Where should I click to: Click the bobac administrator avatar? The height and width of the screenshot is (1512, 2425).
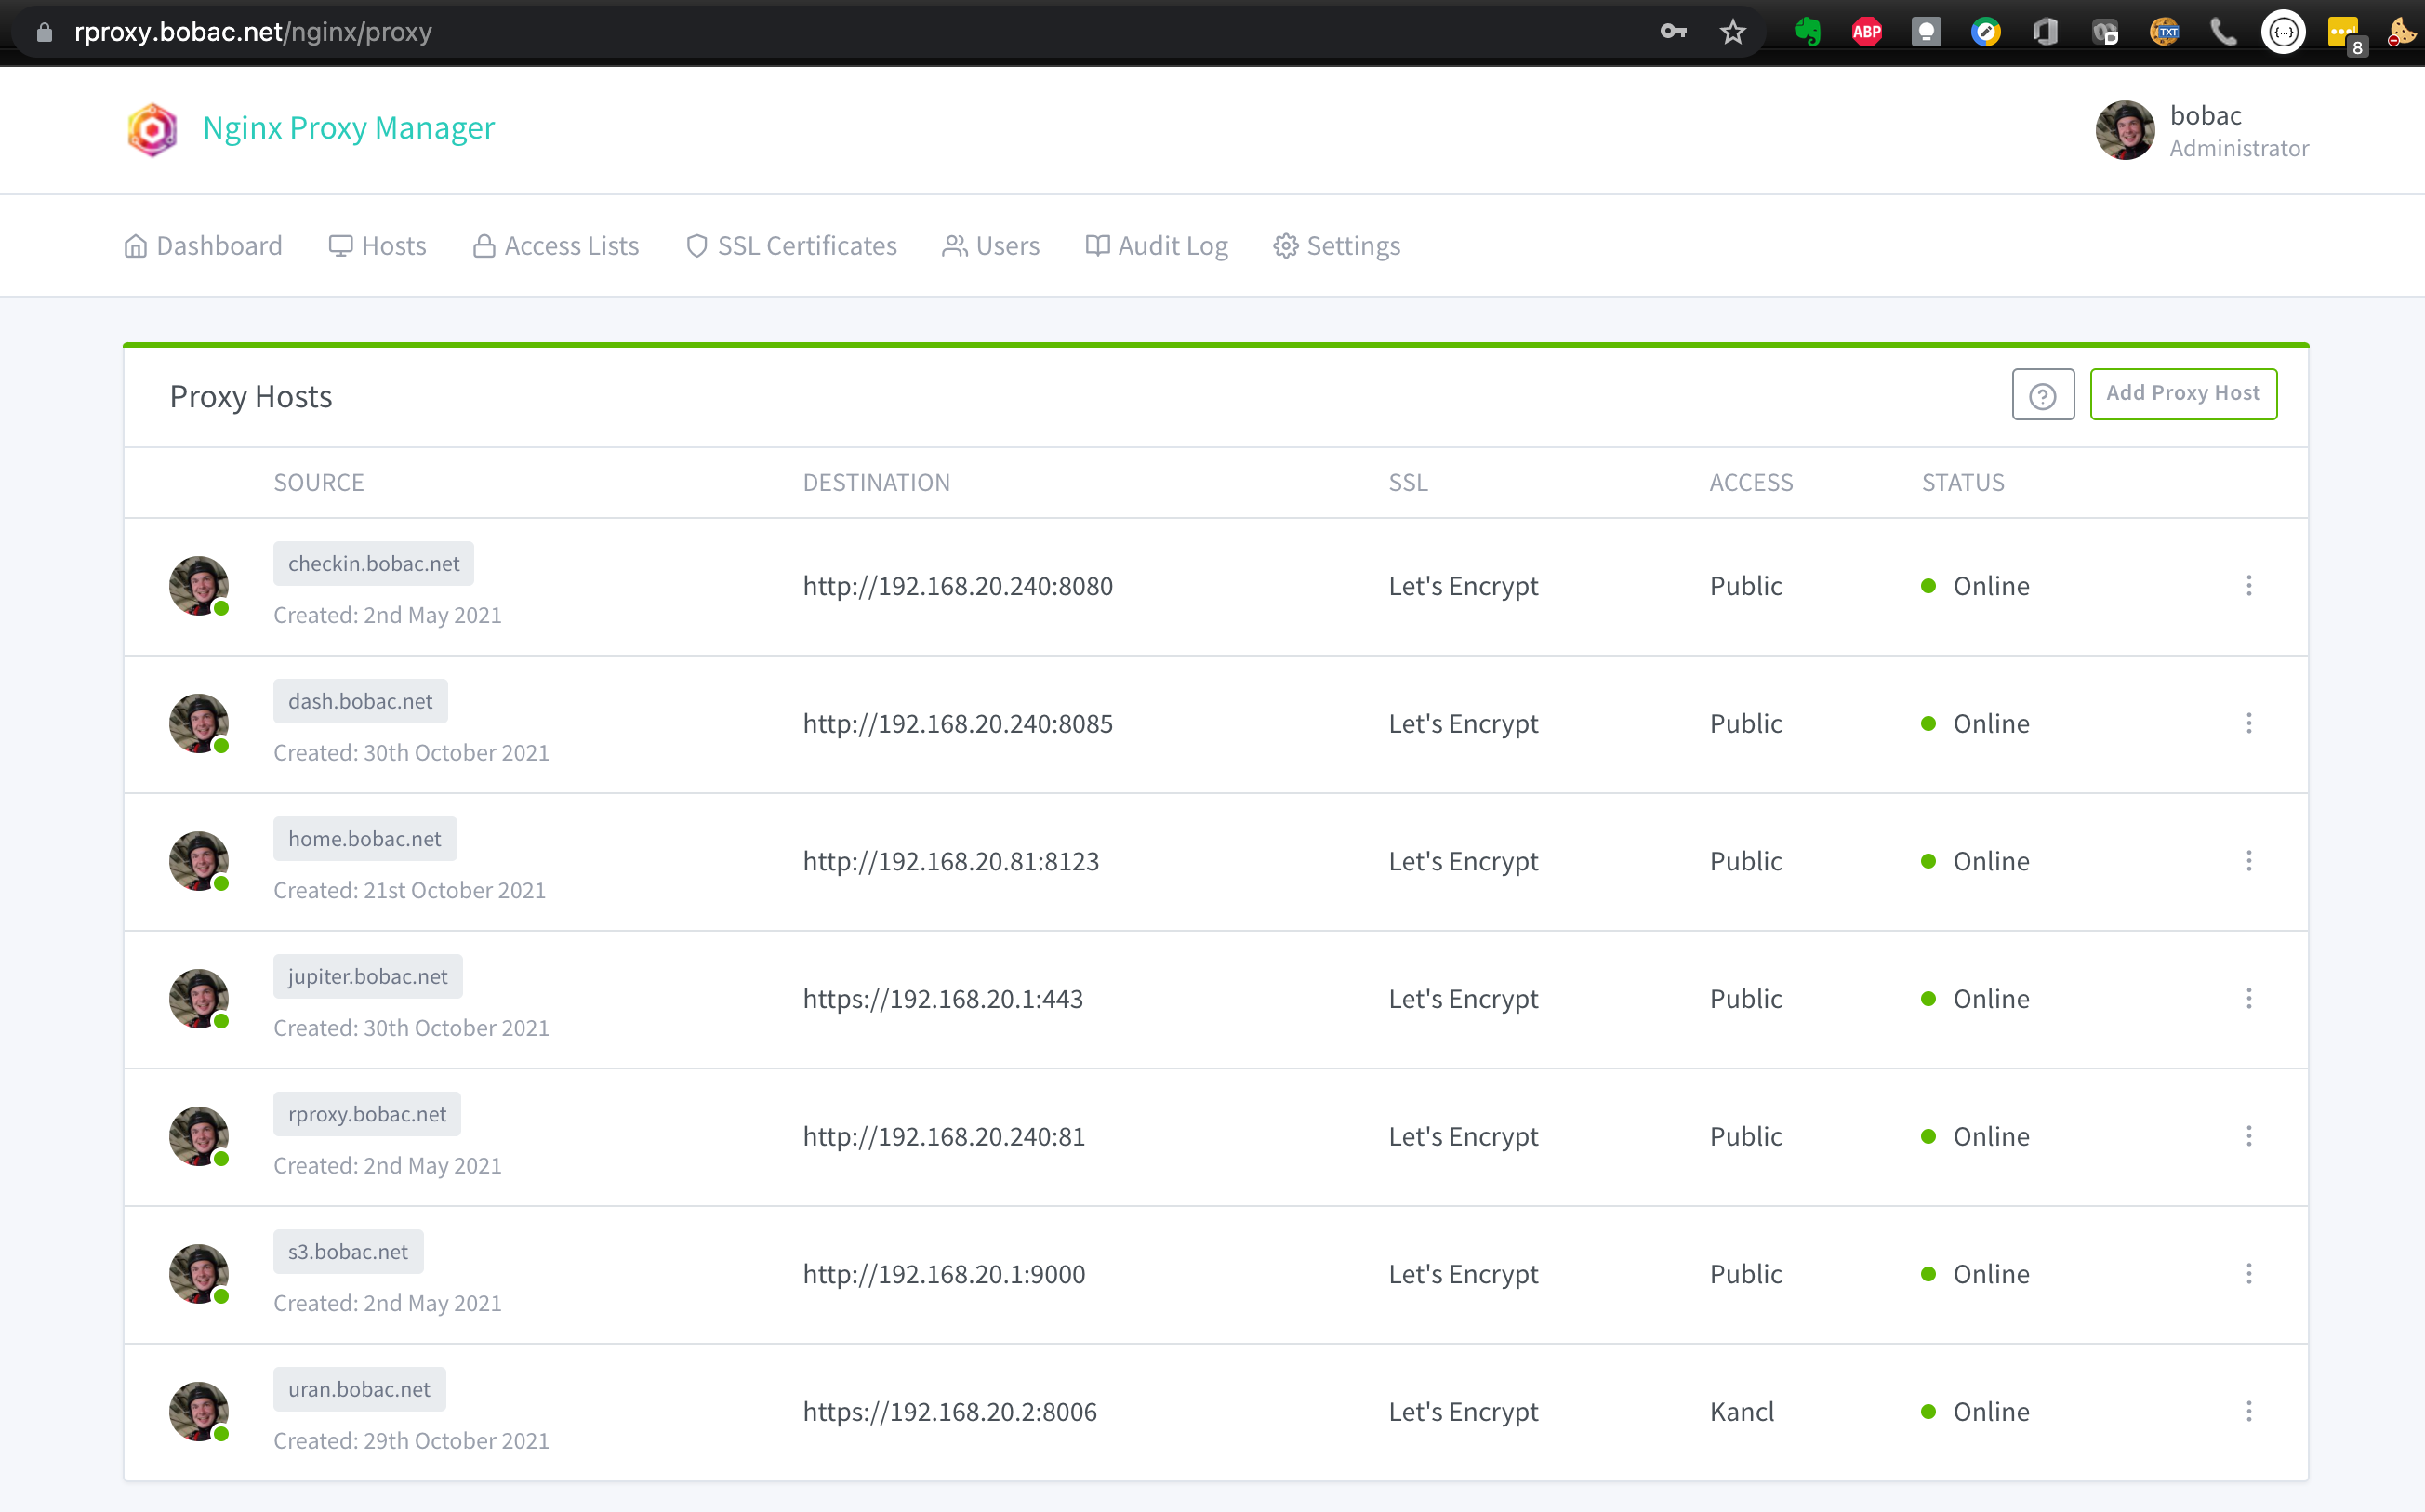pos(2125,130)
